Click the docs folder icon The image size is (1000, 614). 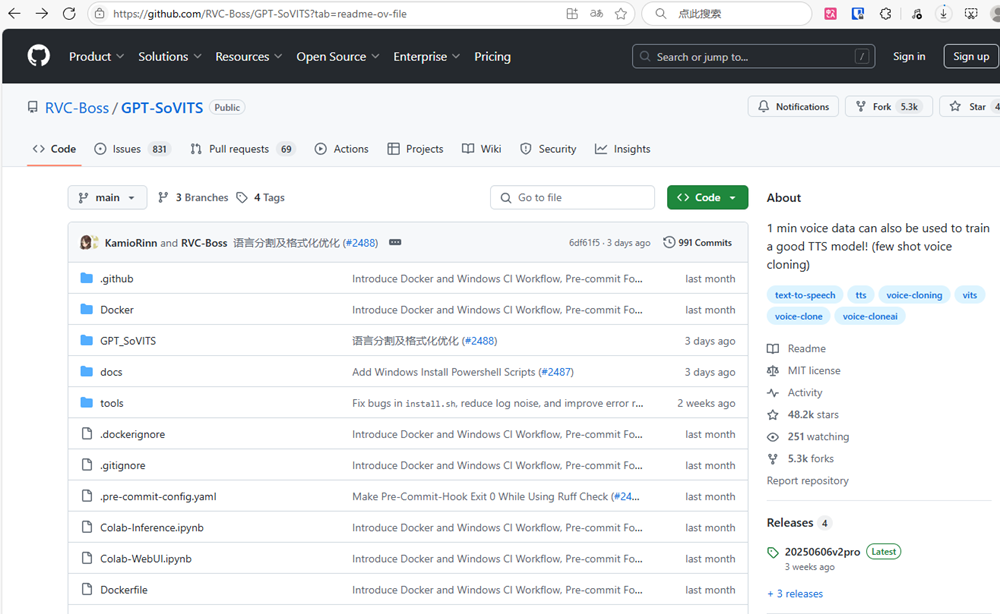pyautogui.click(x=87, y=372)
